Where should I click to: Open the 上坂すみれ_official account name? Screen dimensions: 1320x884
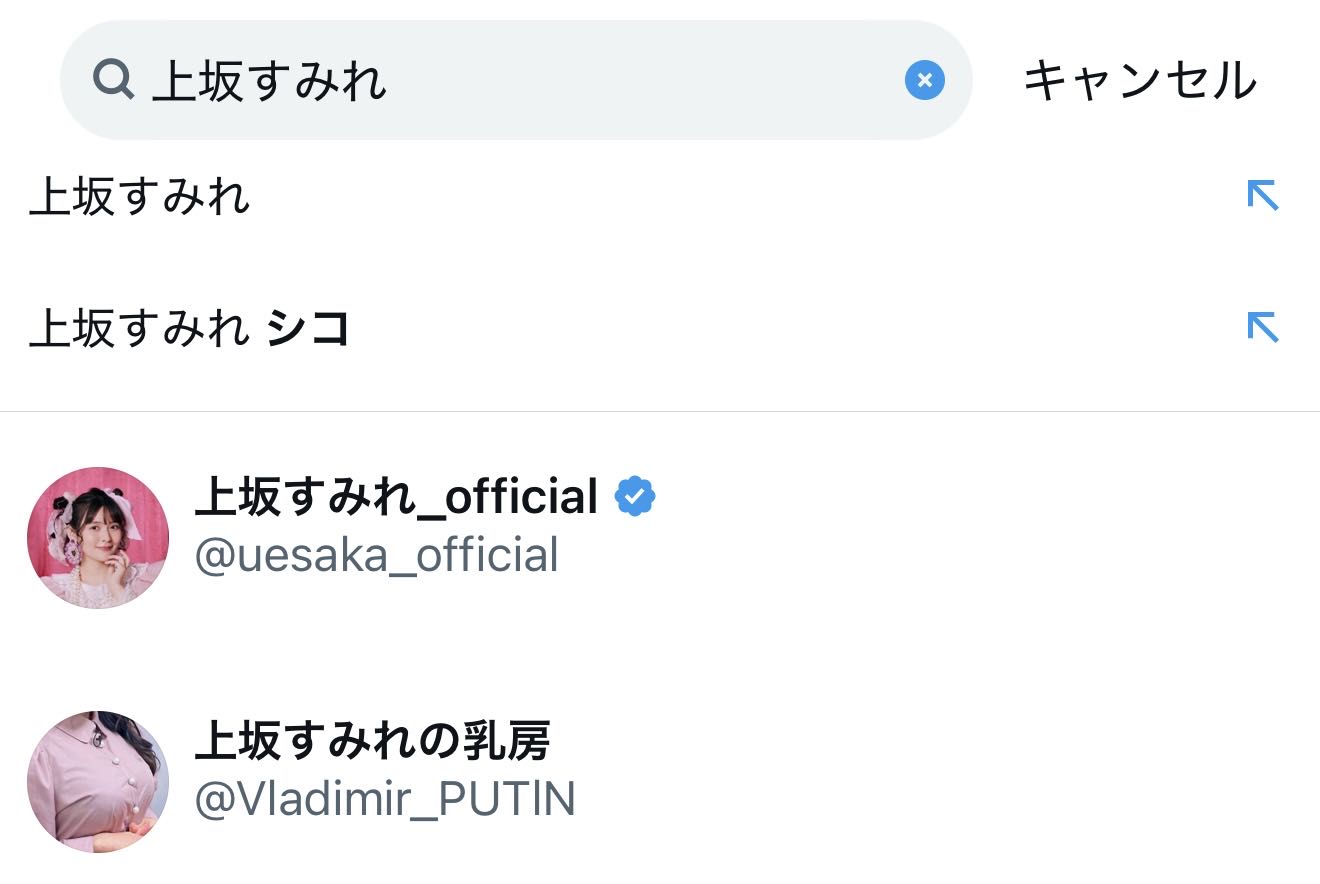[x=396, y=497]
